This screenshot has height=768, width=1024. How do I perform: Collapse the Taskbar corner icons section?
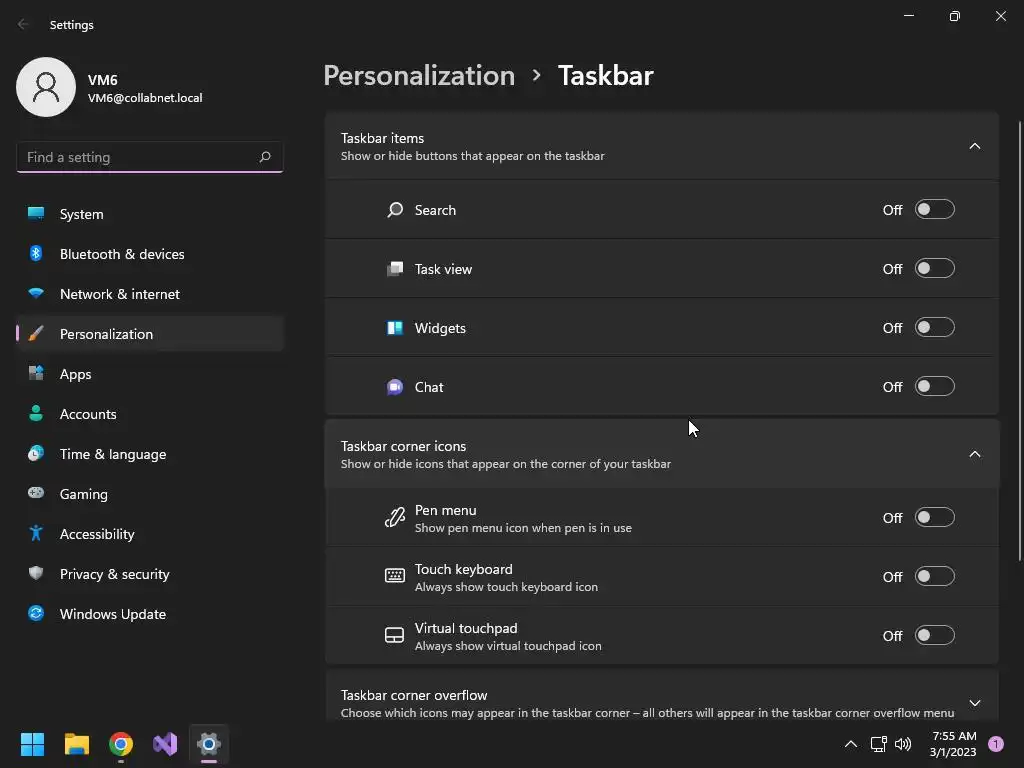coord(974,454)
